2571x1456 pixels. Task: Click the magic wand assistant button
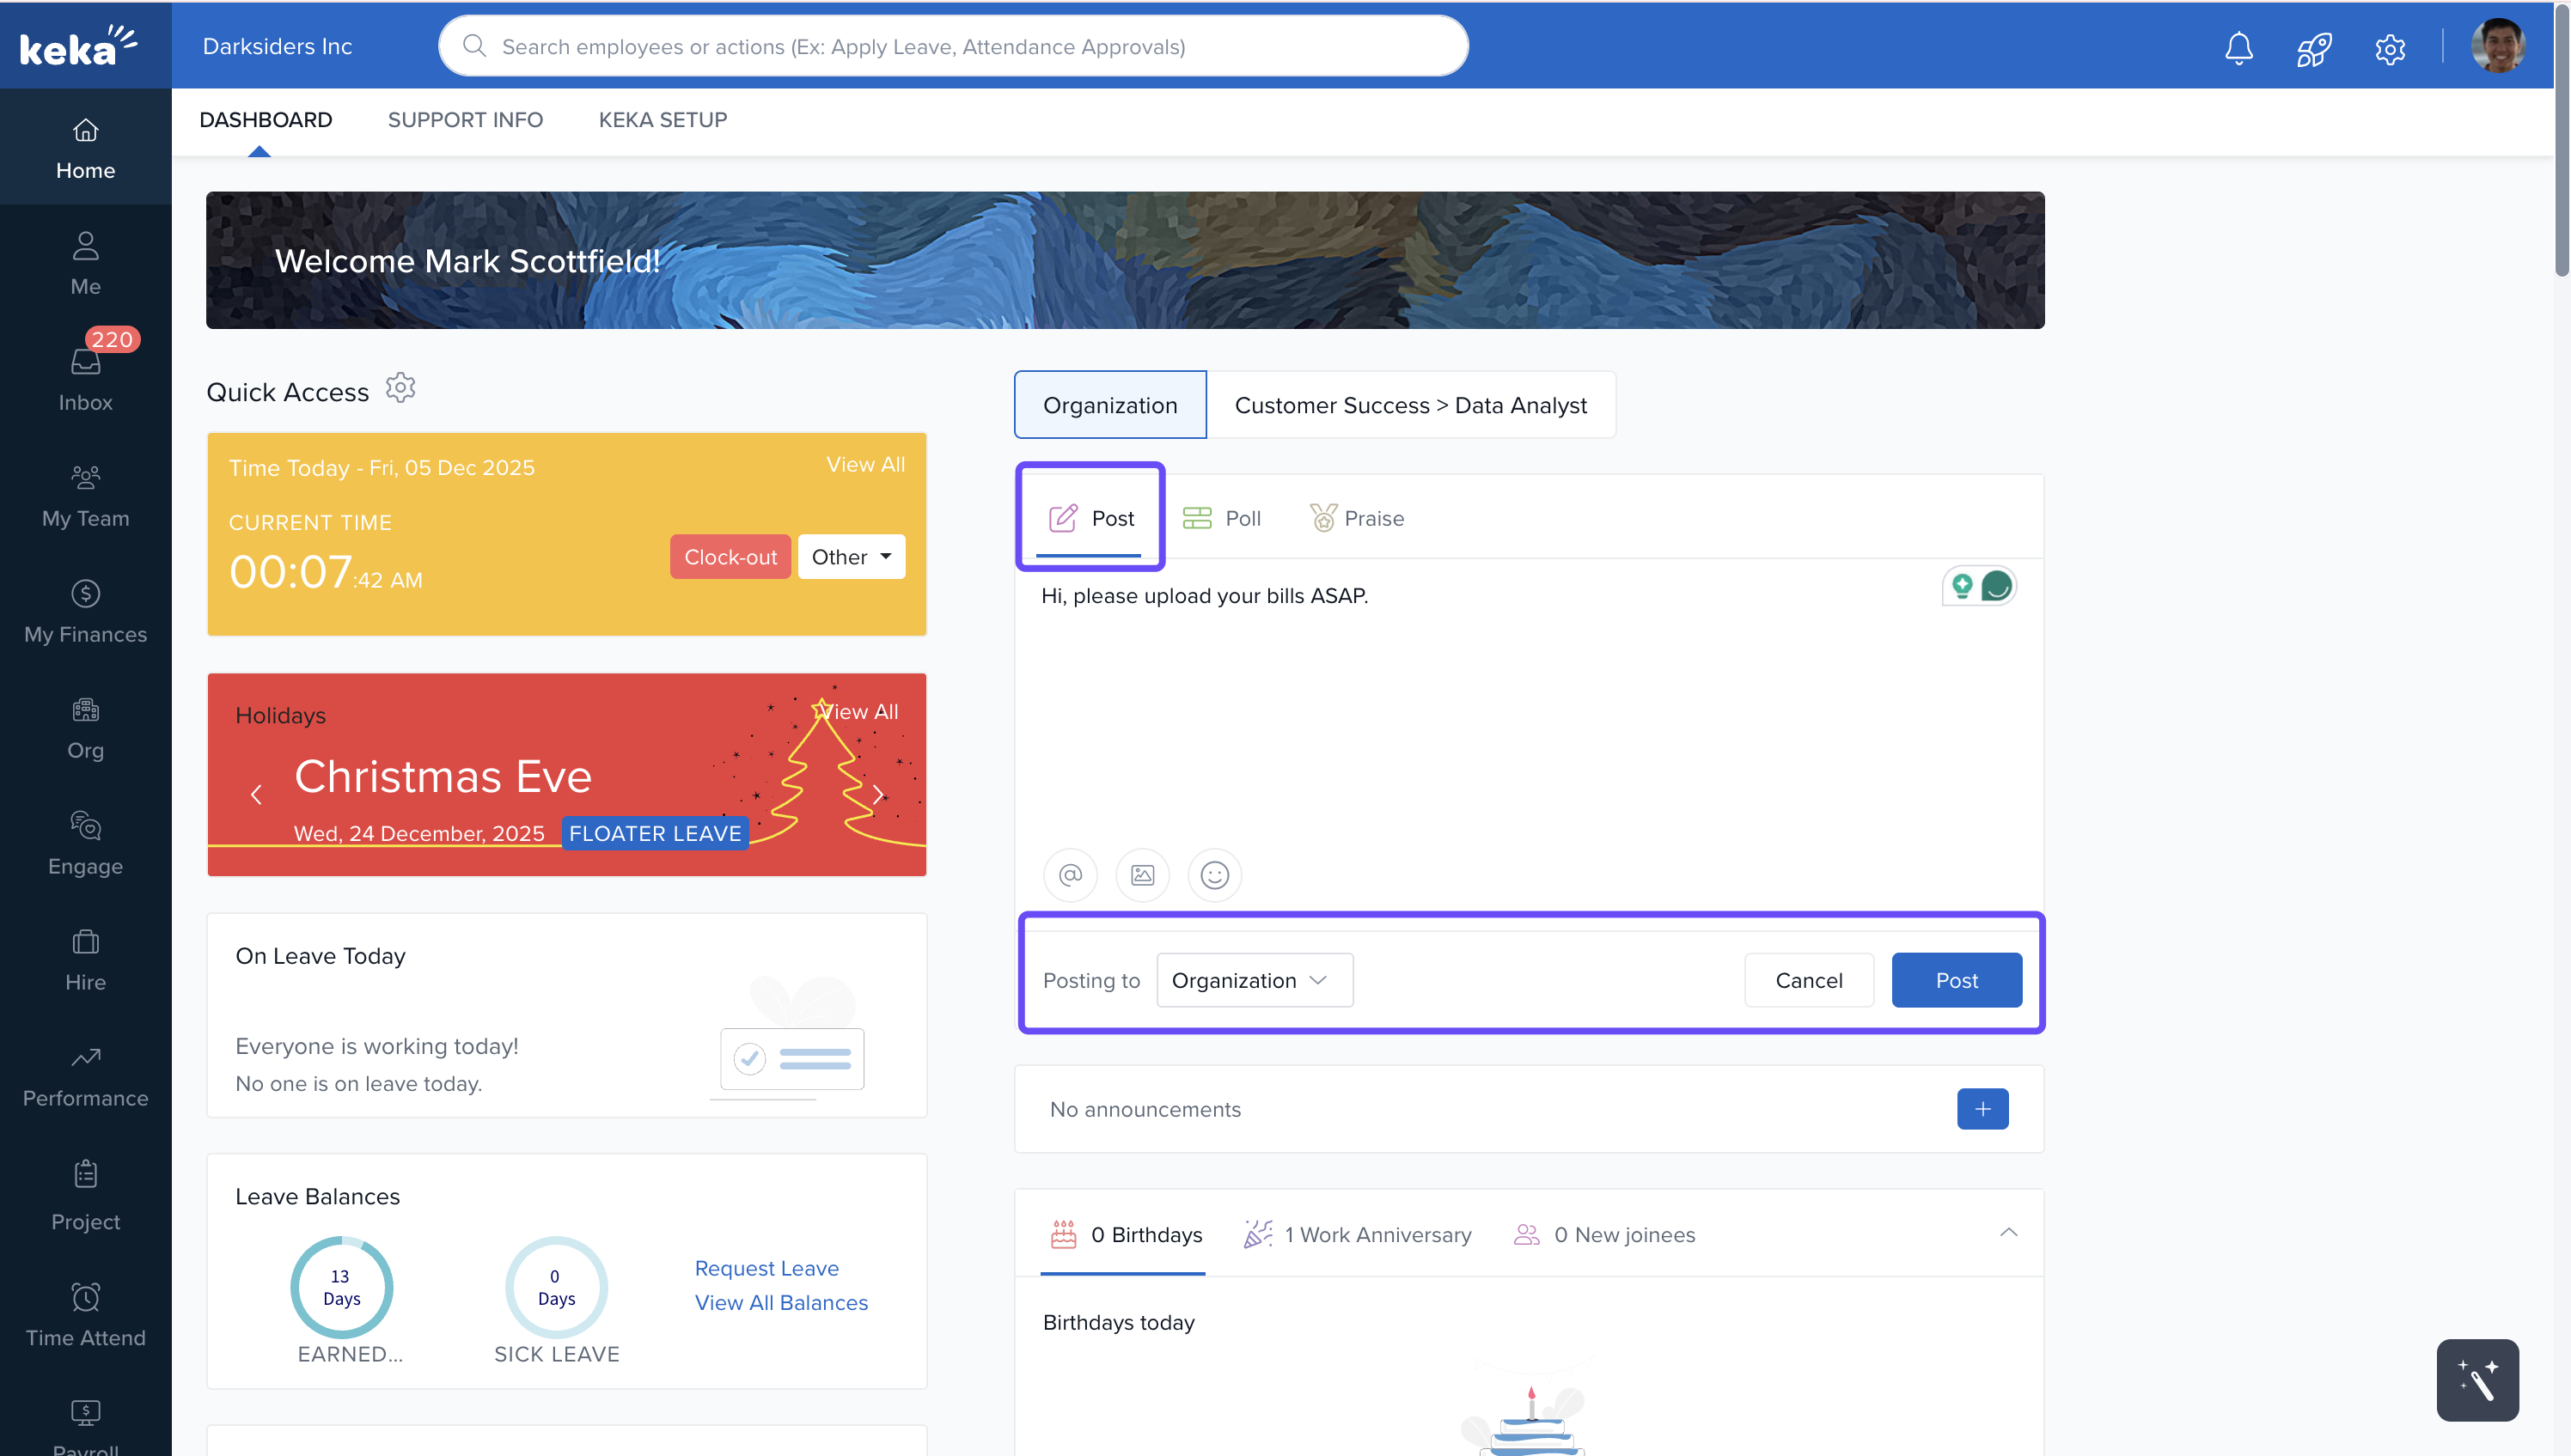click(x=2477, y=1379)
